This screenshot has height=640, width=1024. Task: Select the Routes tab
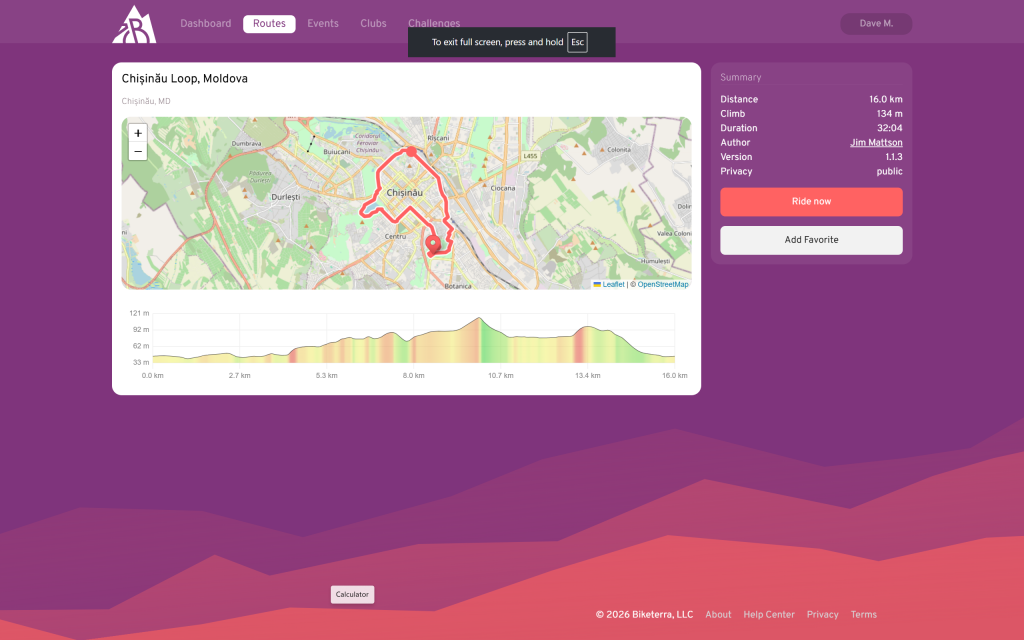pos(269,24)
